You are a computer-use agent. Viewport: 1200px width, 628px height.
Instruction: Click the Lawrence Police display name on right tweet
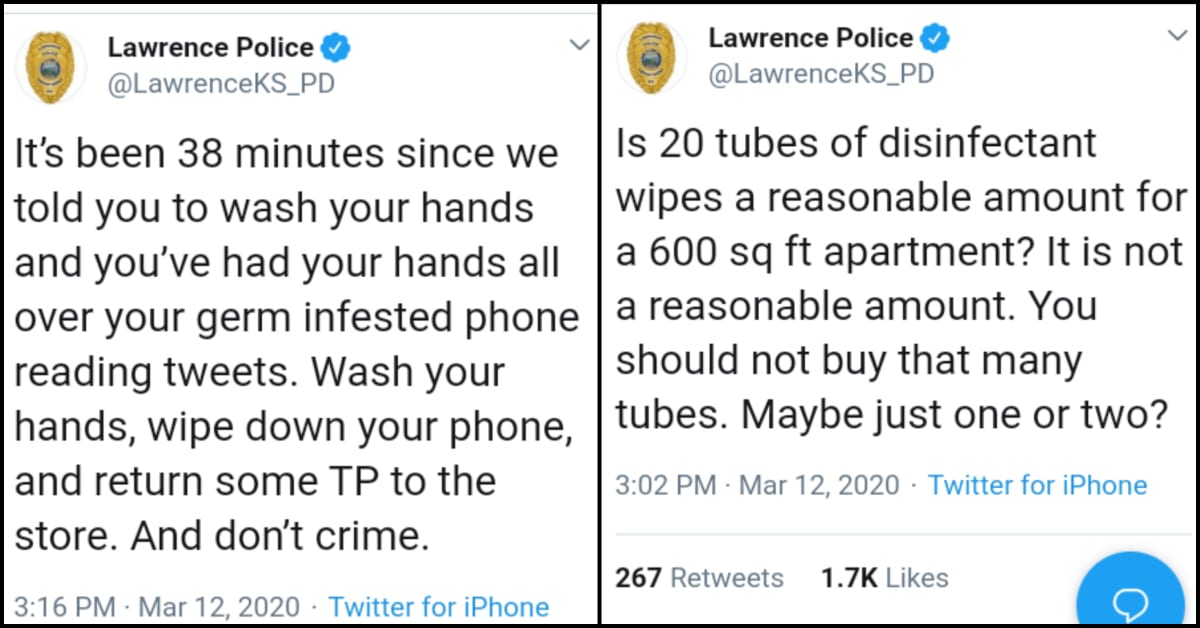(x=810, y=38)
